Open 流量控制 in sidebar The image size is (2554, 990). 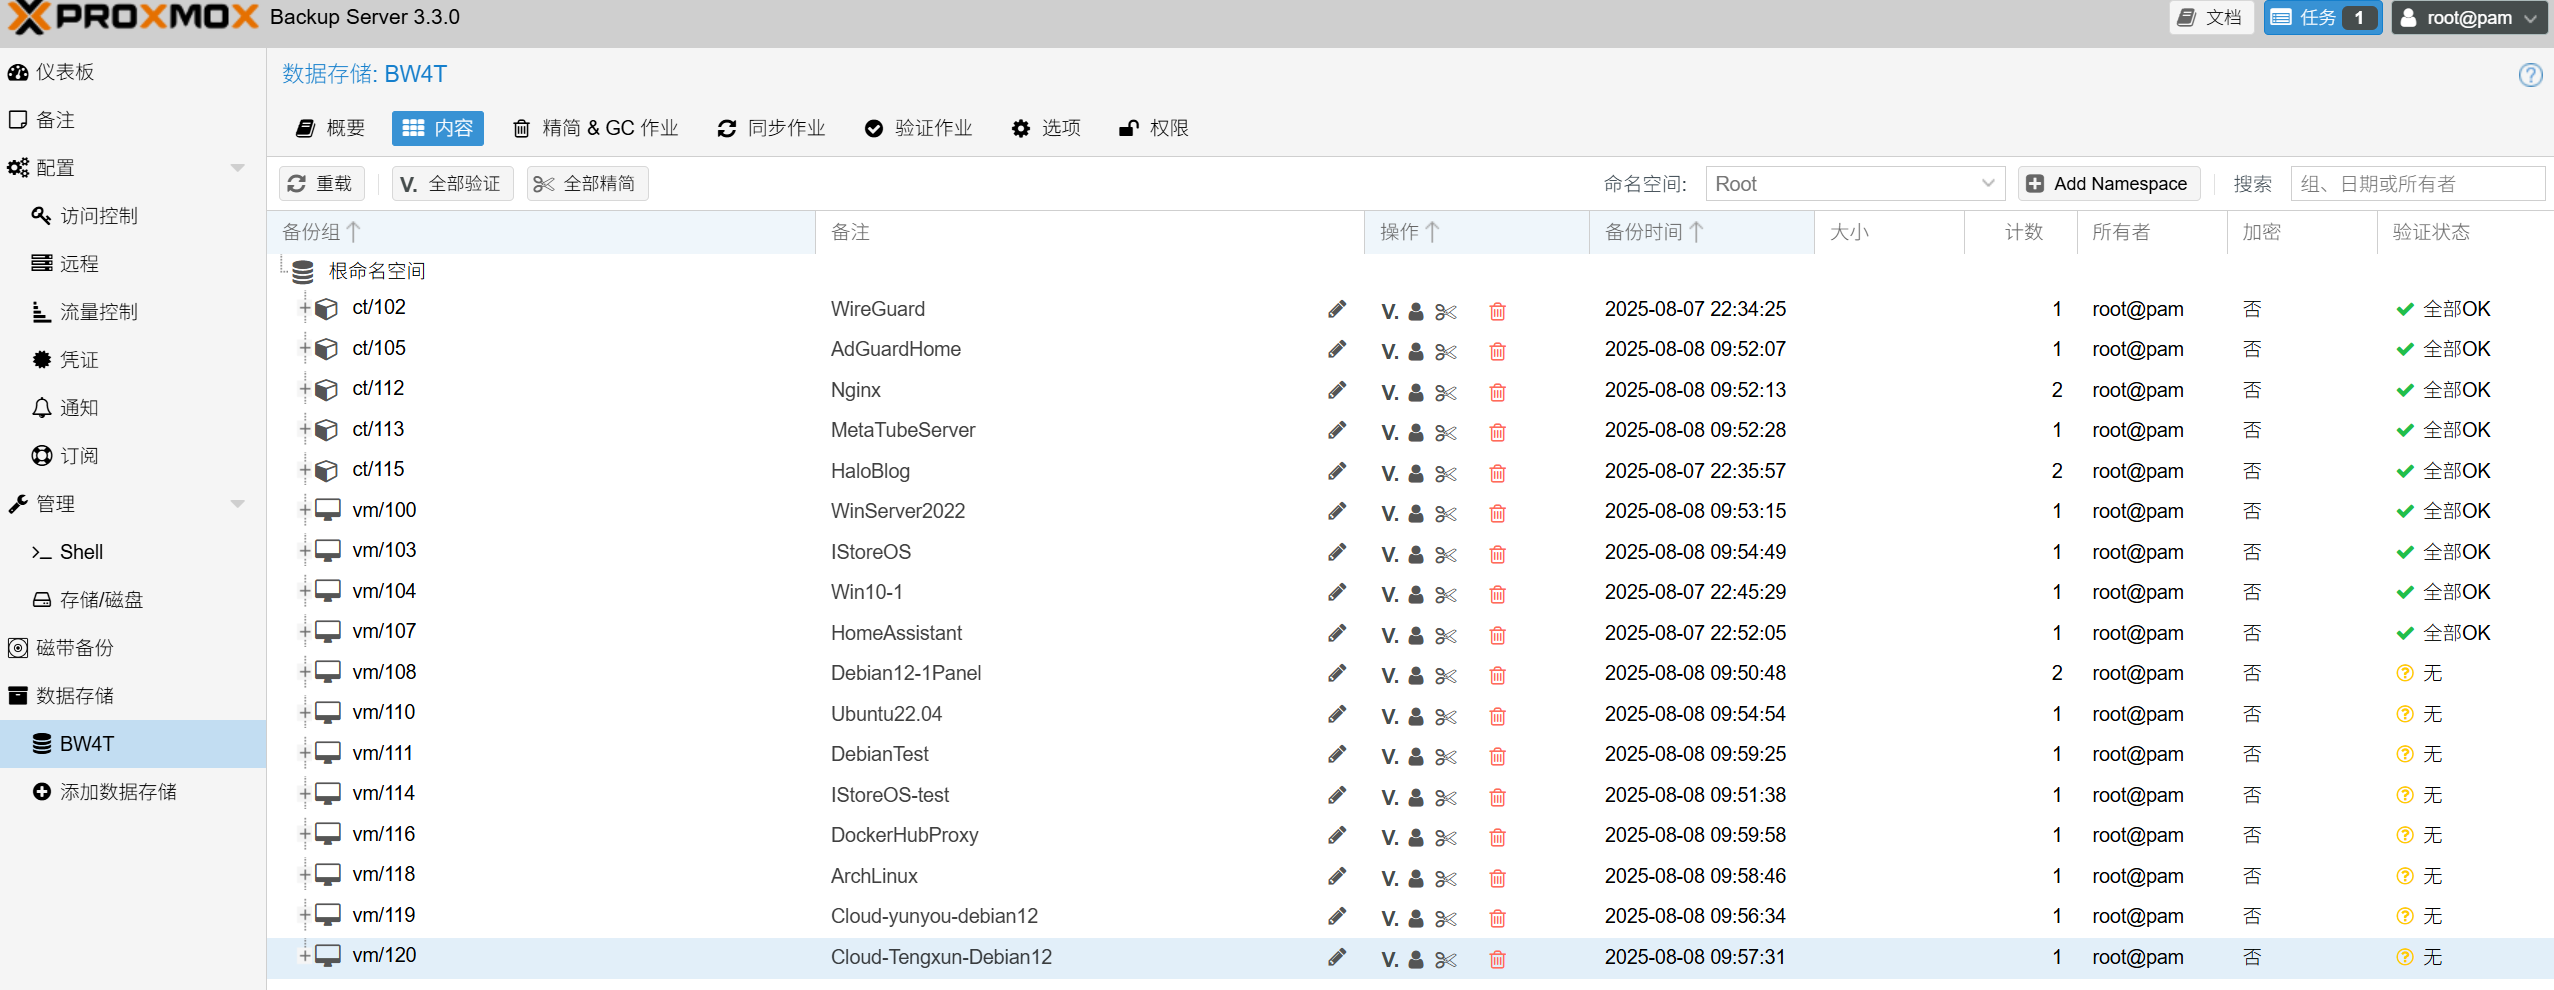click(x=133, y=312)
